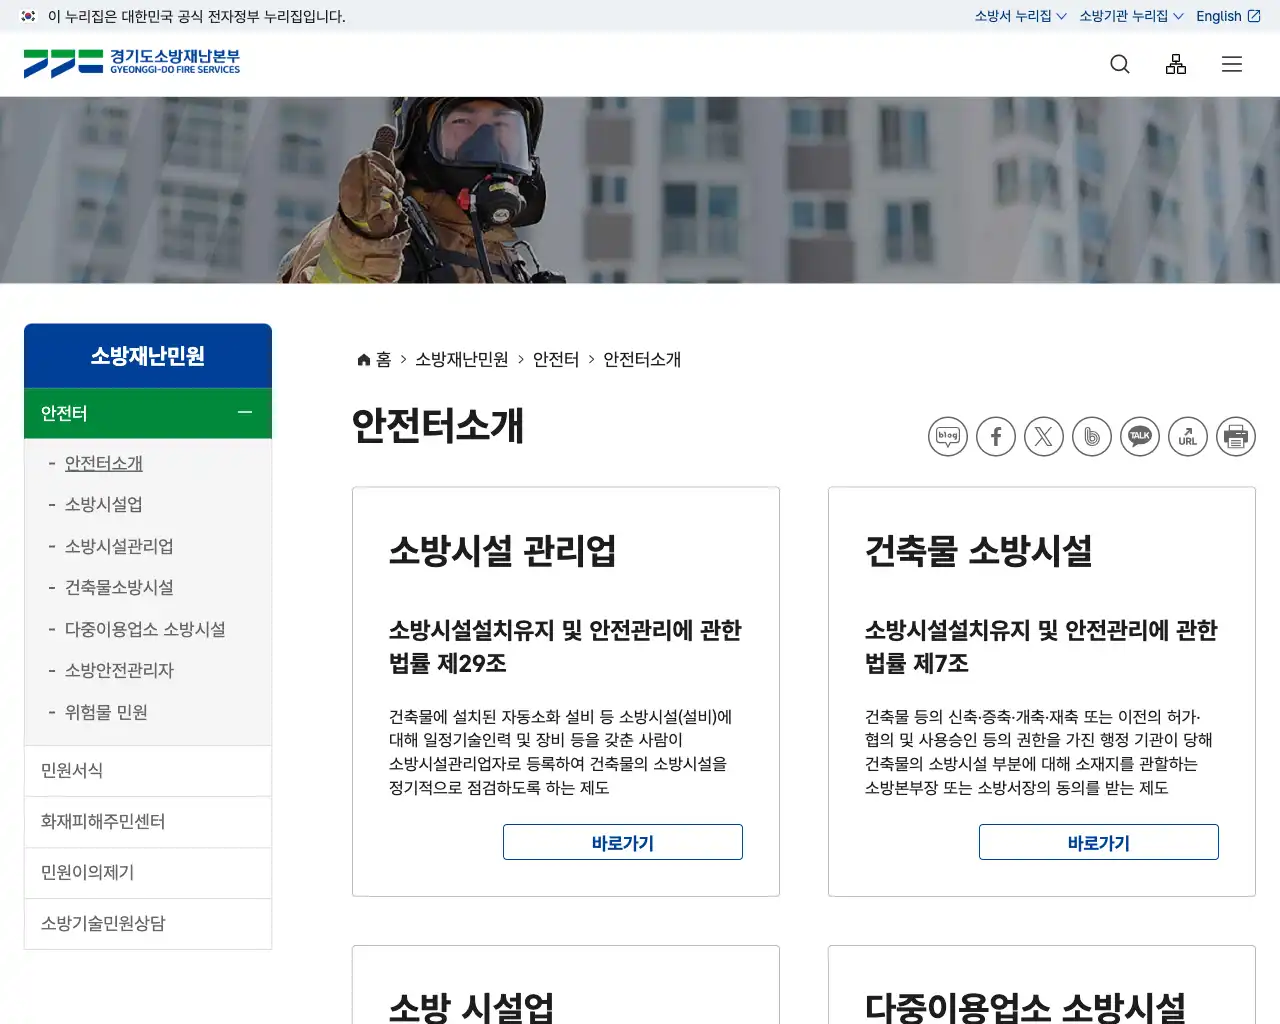
Task: Switch to the English site
Action: coord(1228,16)
